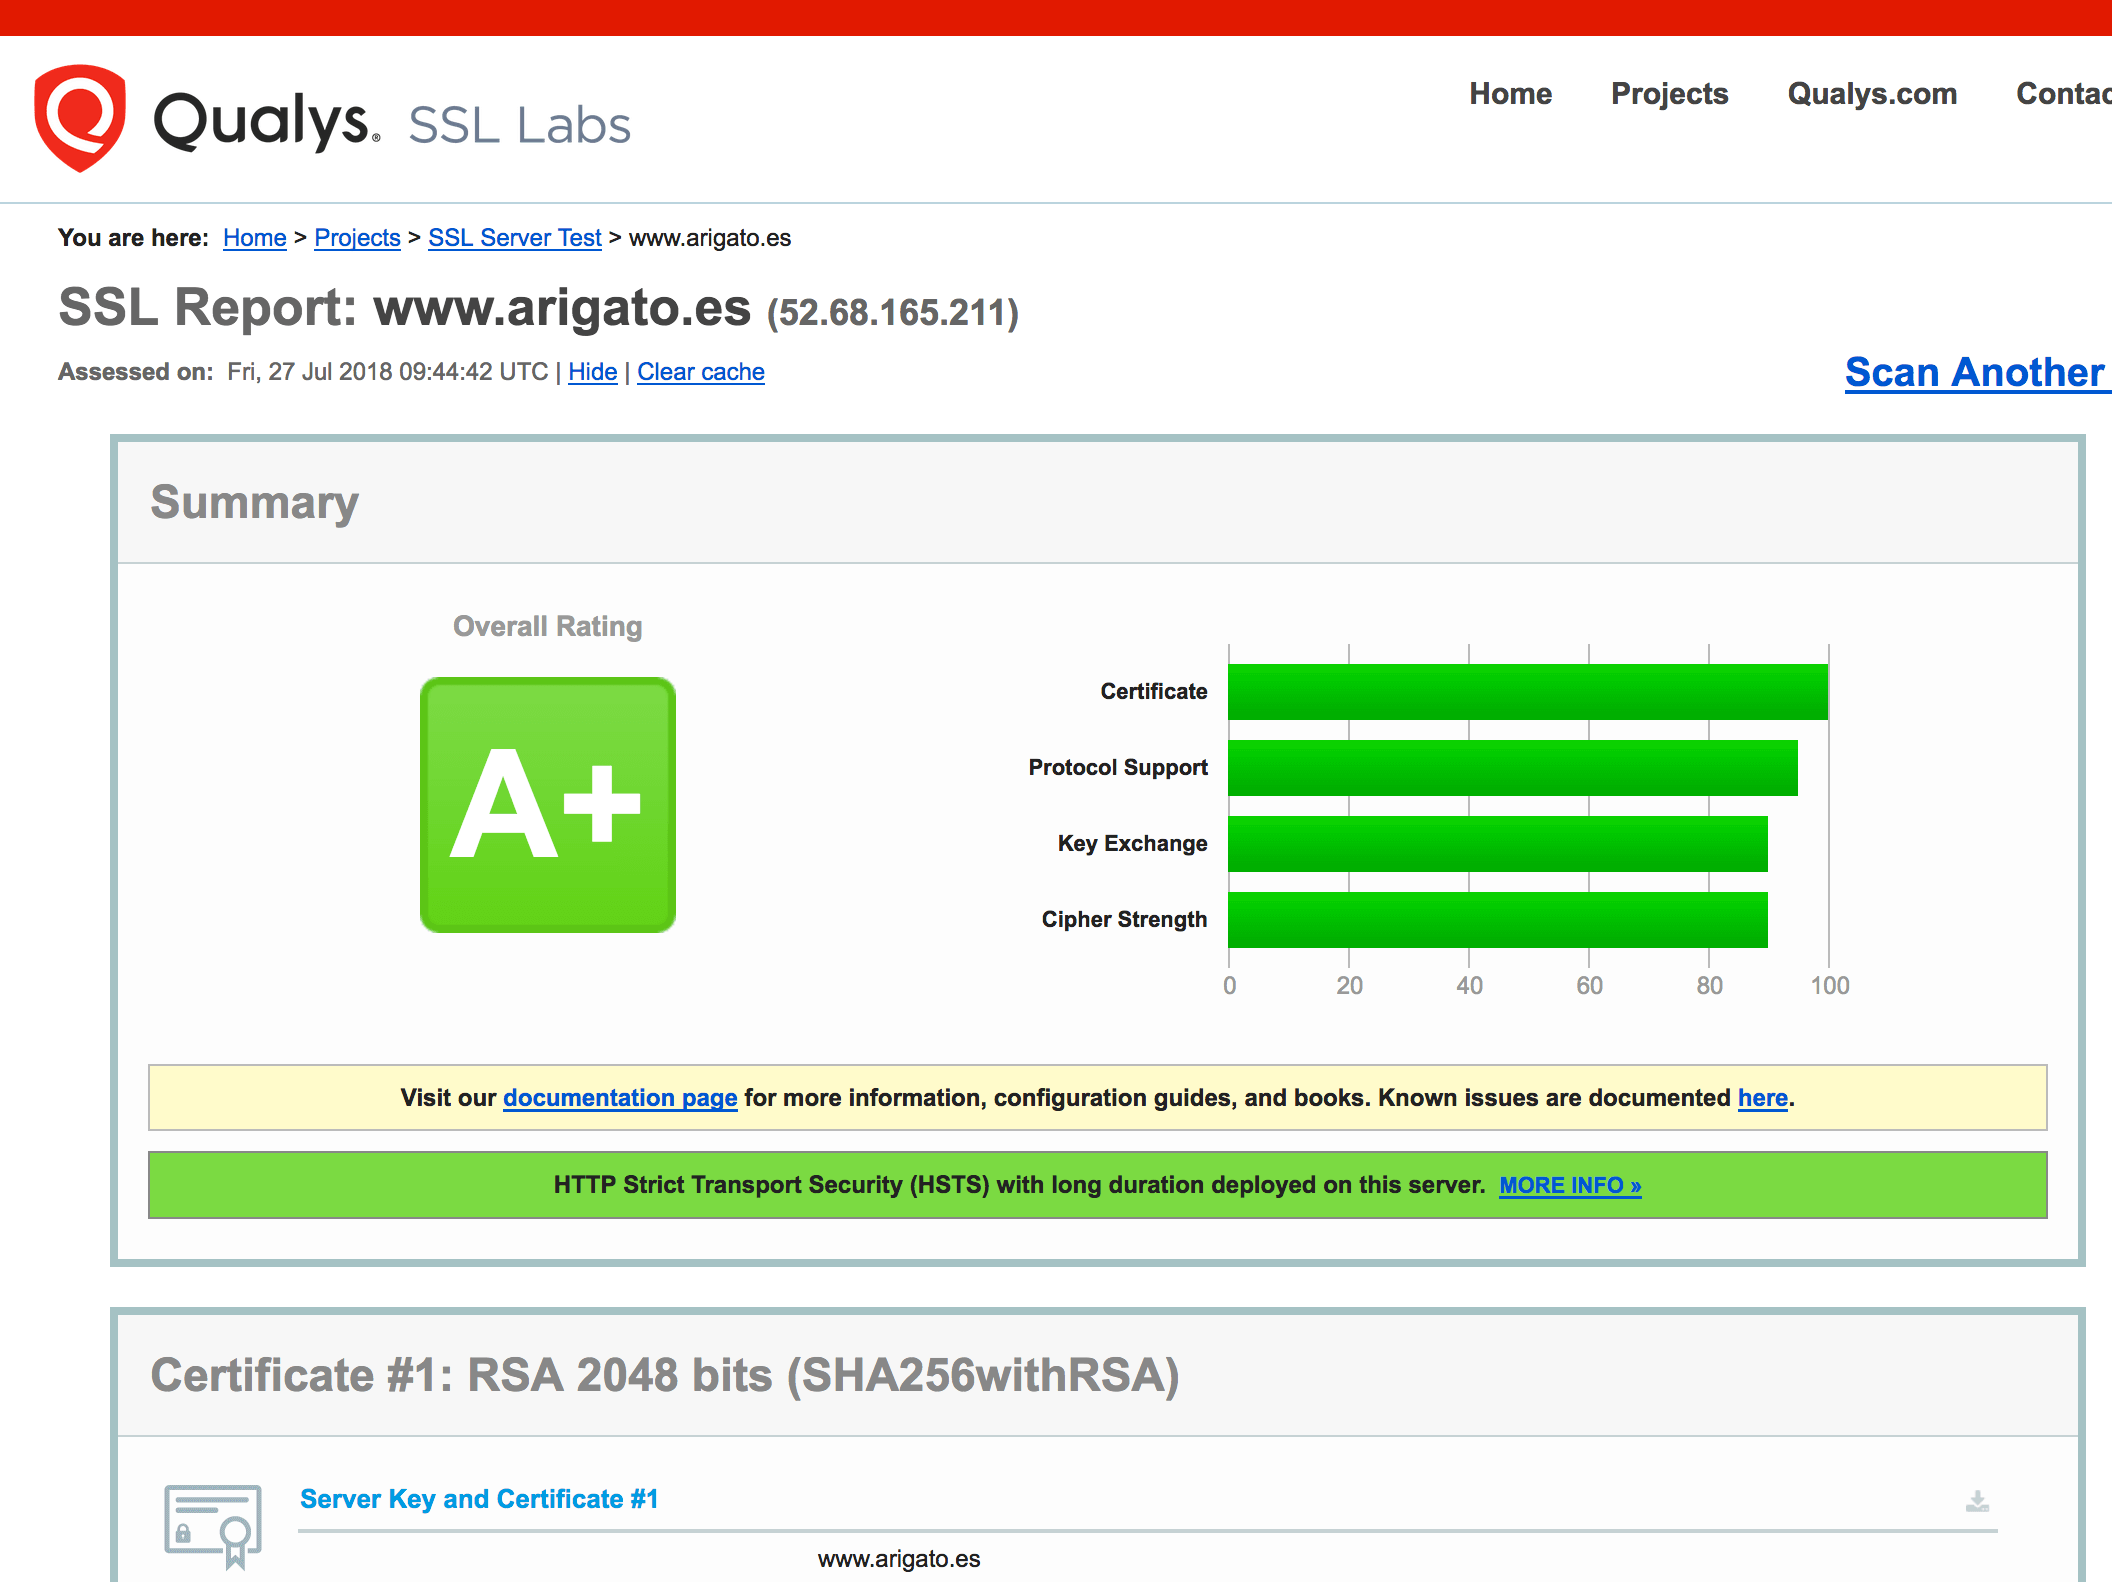2112x1582 pixels.
Task: Click the A+ overall rating badge
Action: click(548, 805)
